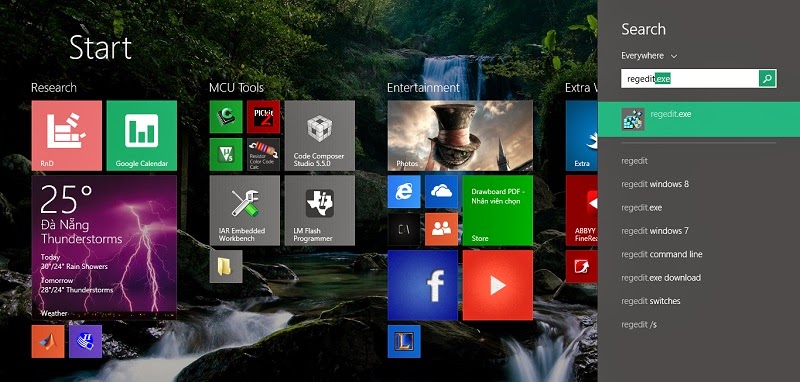
Task: Select the 'regedit command line' suggestion
Action: 662,254
